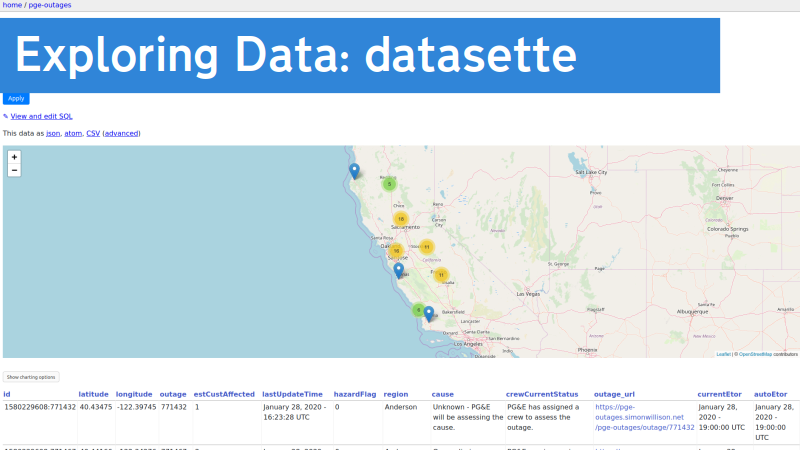Screen dimensions: 800x450
Task: Open the outage 771432 URL link
Action: [x=645, y=417]
